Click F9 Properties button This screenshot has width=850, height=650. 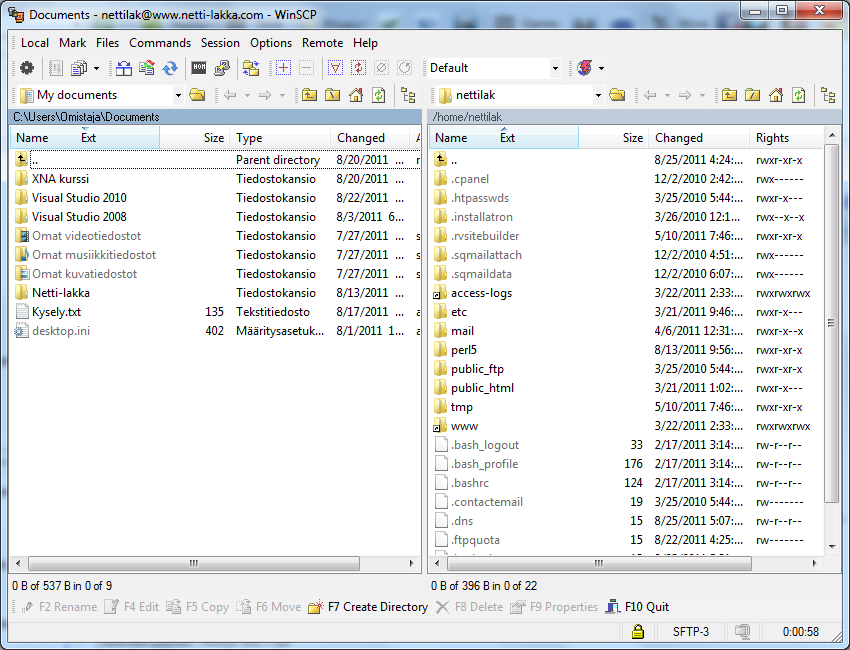(x=554, y=607)
